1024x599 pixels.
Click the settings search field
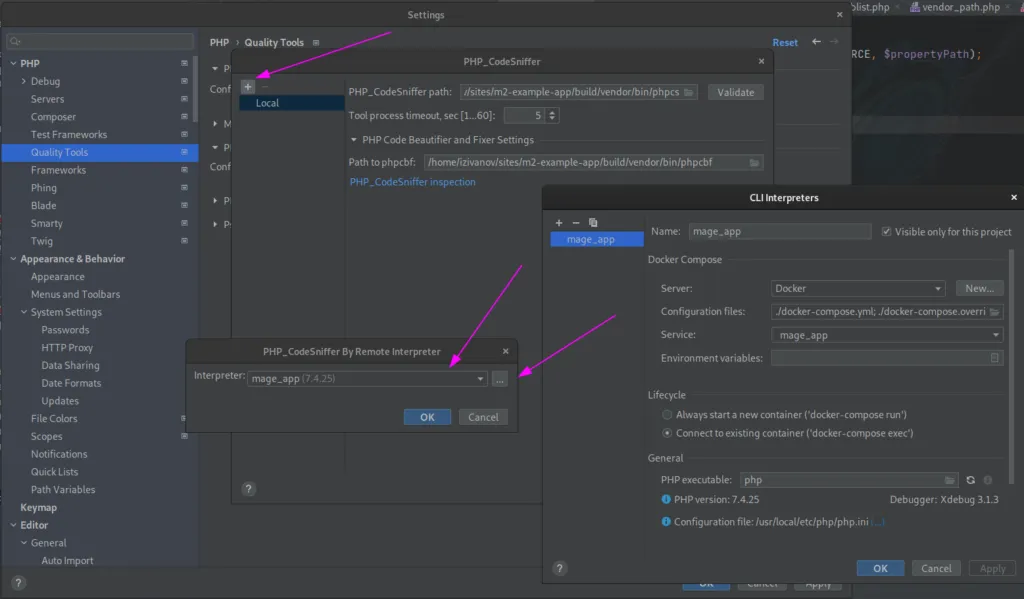[x=99, y=41]
